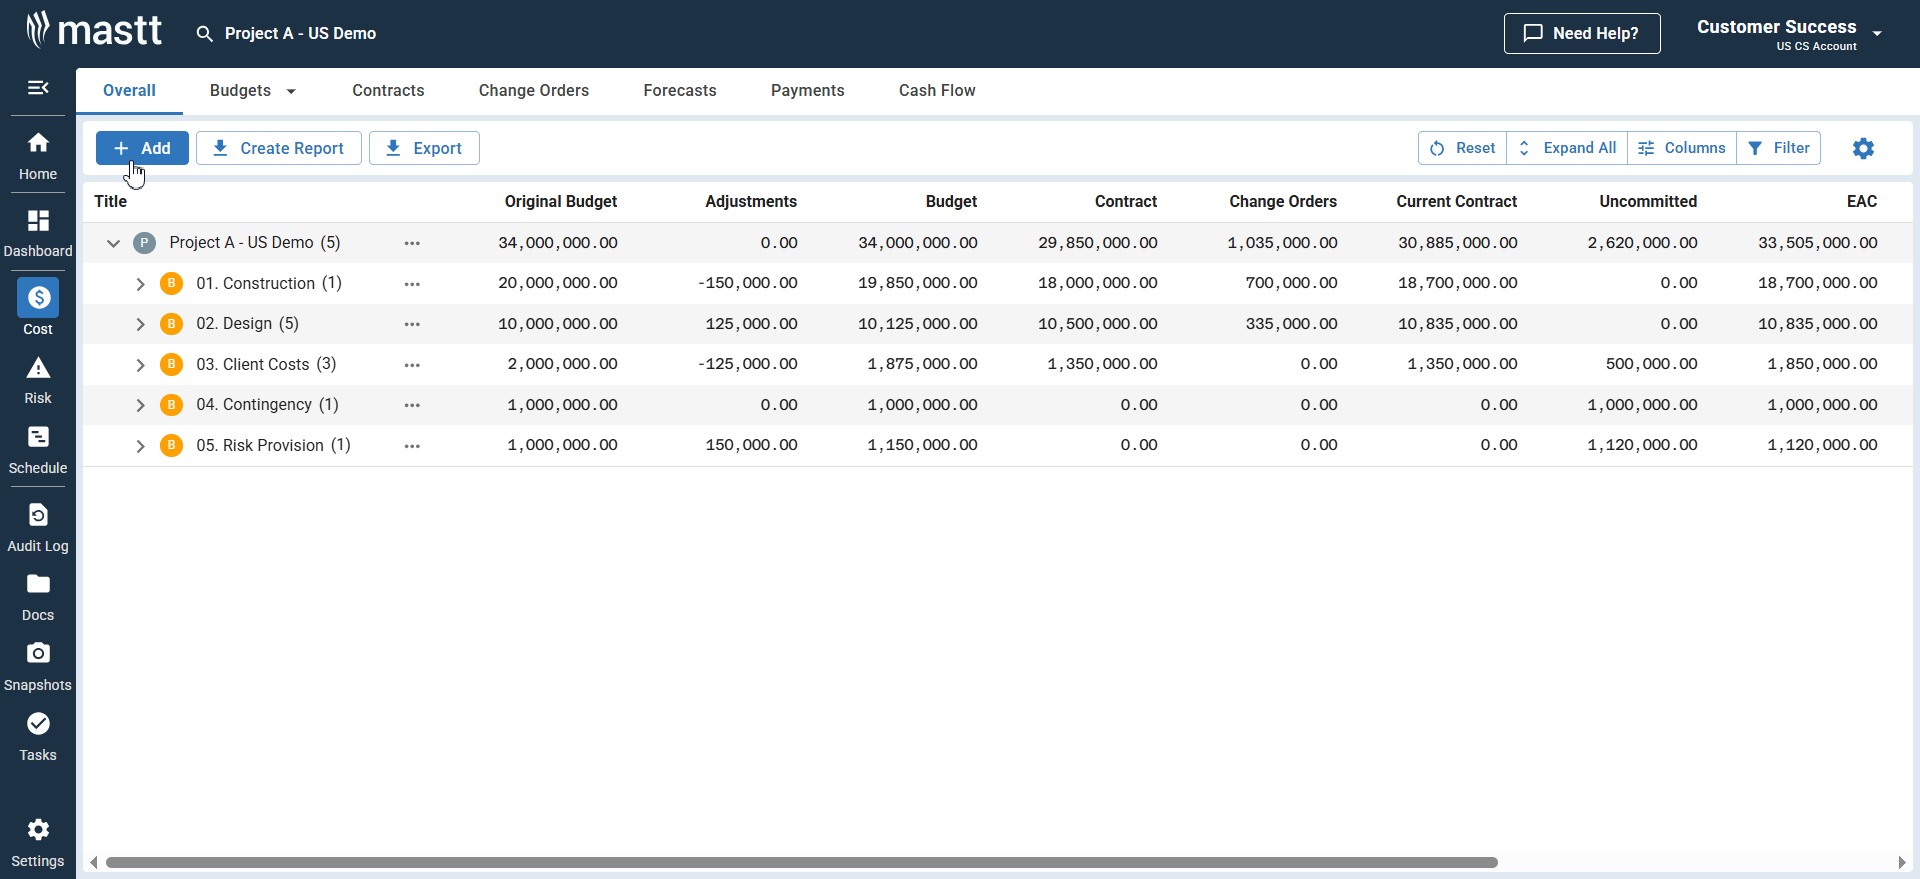Switch to the Overall tab
The width and height of the screenshot is (1920, 879).
point(129,90)
